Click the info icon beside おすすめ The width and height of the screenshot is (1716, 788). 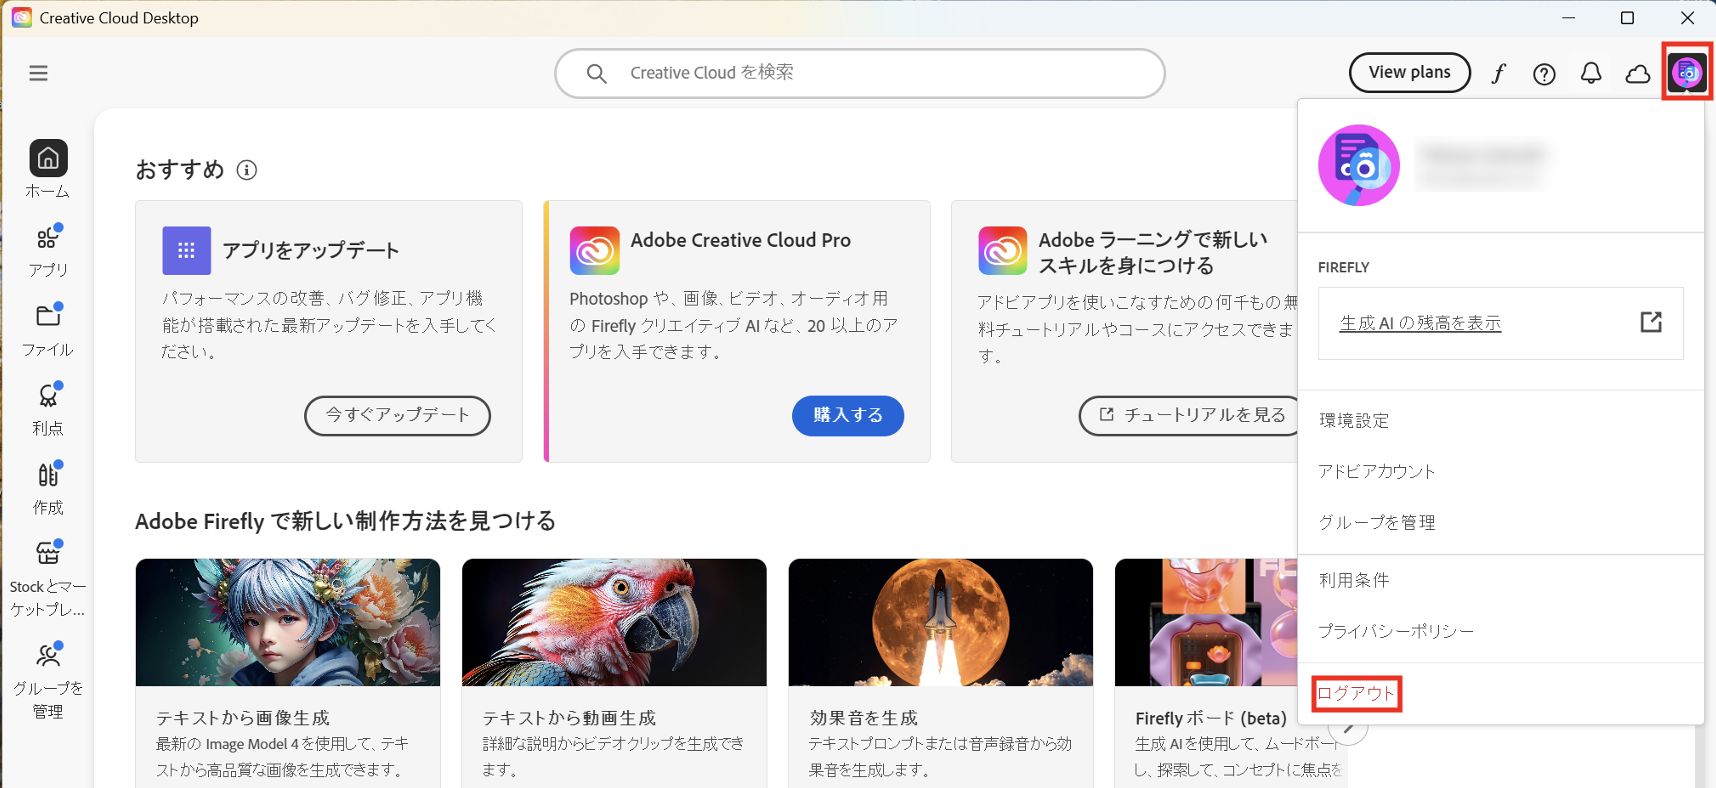pyautogui.click(x=247, y=170)
